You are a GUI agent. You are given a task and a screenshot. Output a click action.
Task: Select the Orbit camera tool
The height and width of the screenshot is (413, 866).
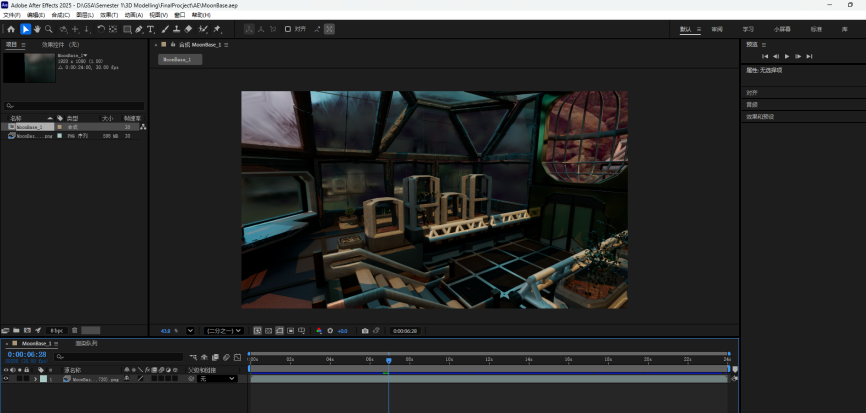coord(64,29)
